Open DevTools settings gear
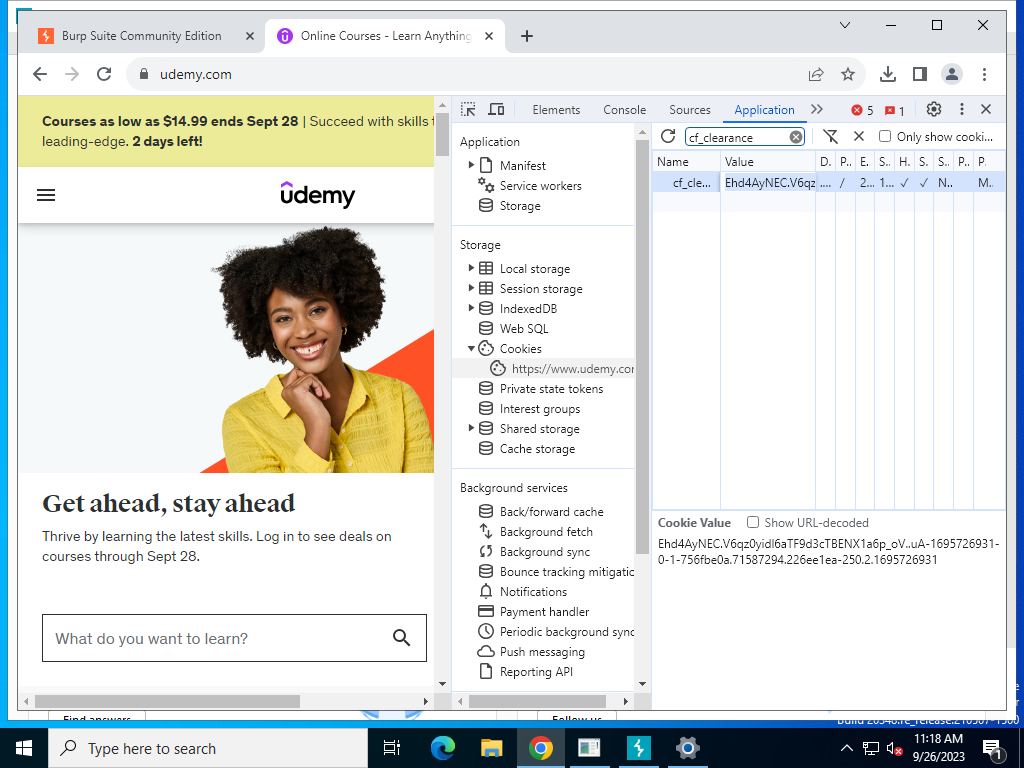The height and width of the screenshot is (768, 1024). pos(934,109)
